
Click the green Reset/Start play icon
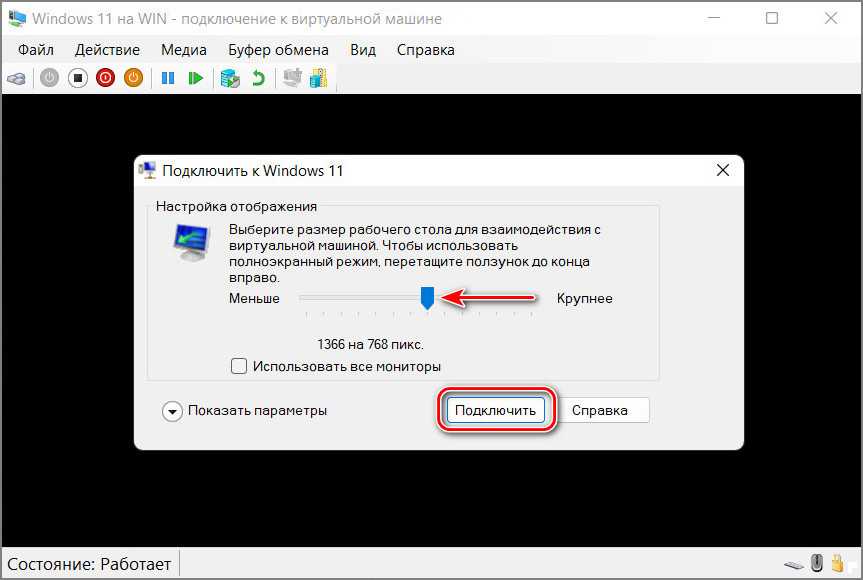(196, 77)
